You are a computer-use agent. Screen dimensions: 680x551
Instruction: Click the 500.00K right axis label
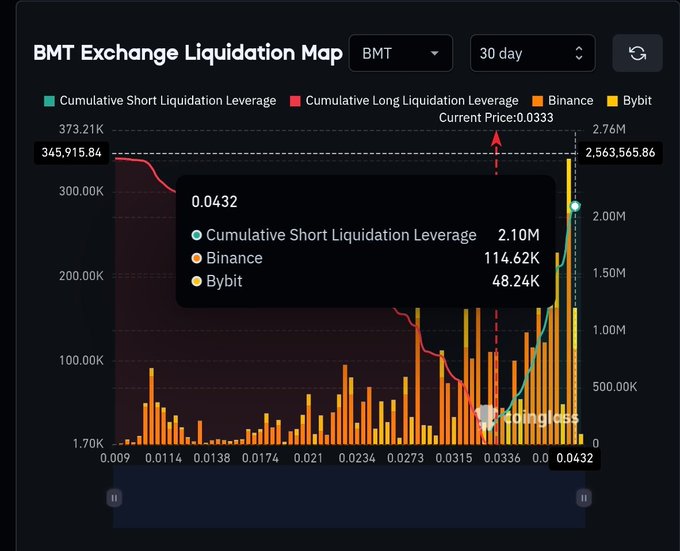pos(615,387)
